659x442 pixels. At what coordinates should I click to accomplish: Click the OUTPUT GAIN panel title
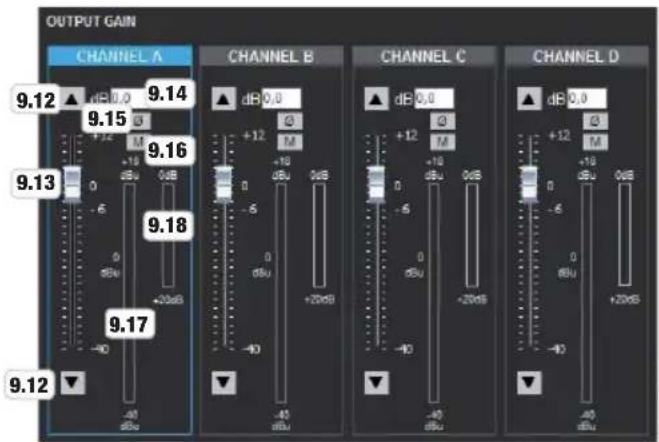[x=91, y=21]
